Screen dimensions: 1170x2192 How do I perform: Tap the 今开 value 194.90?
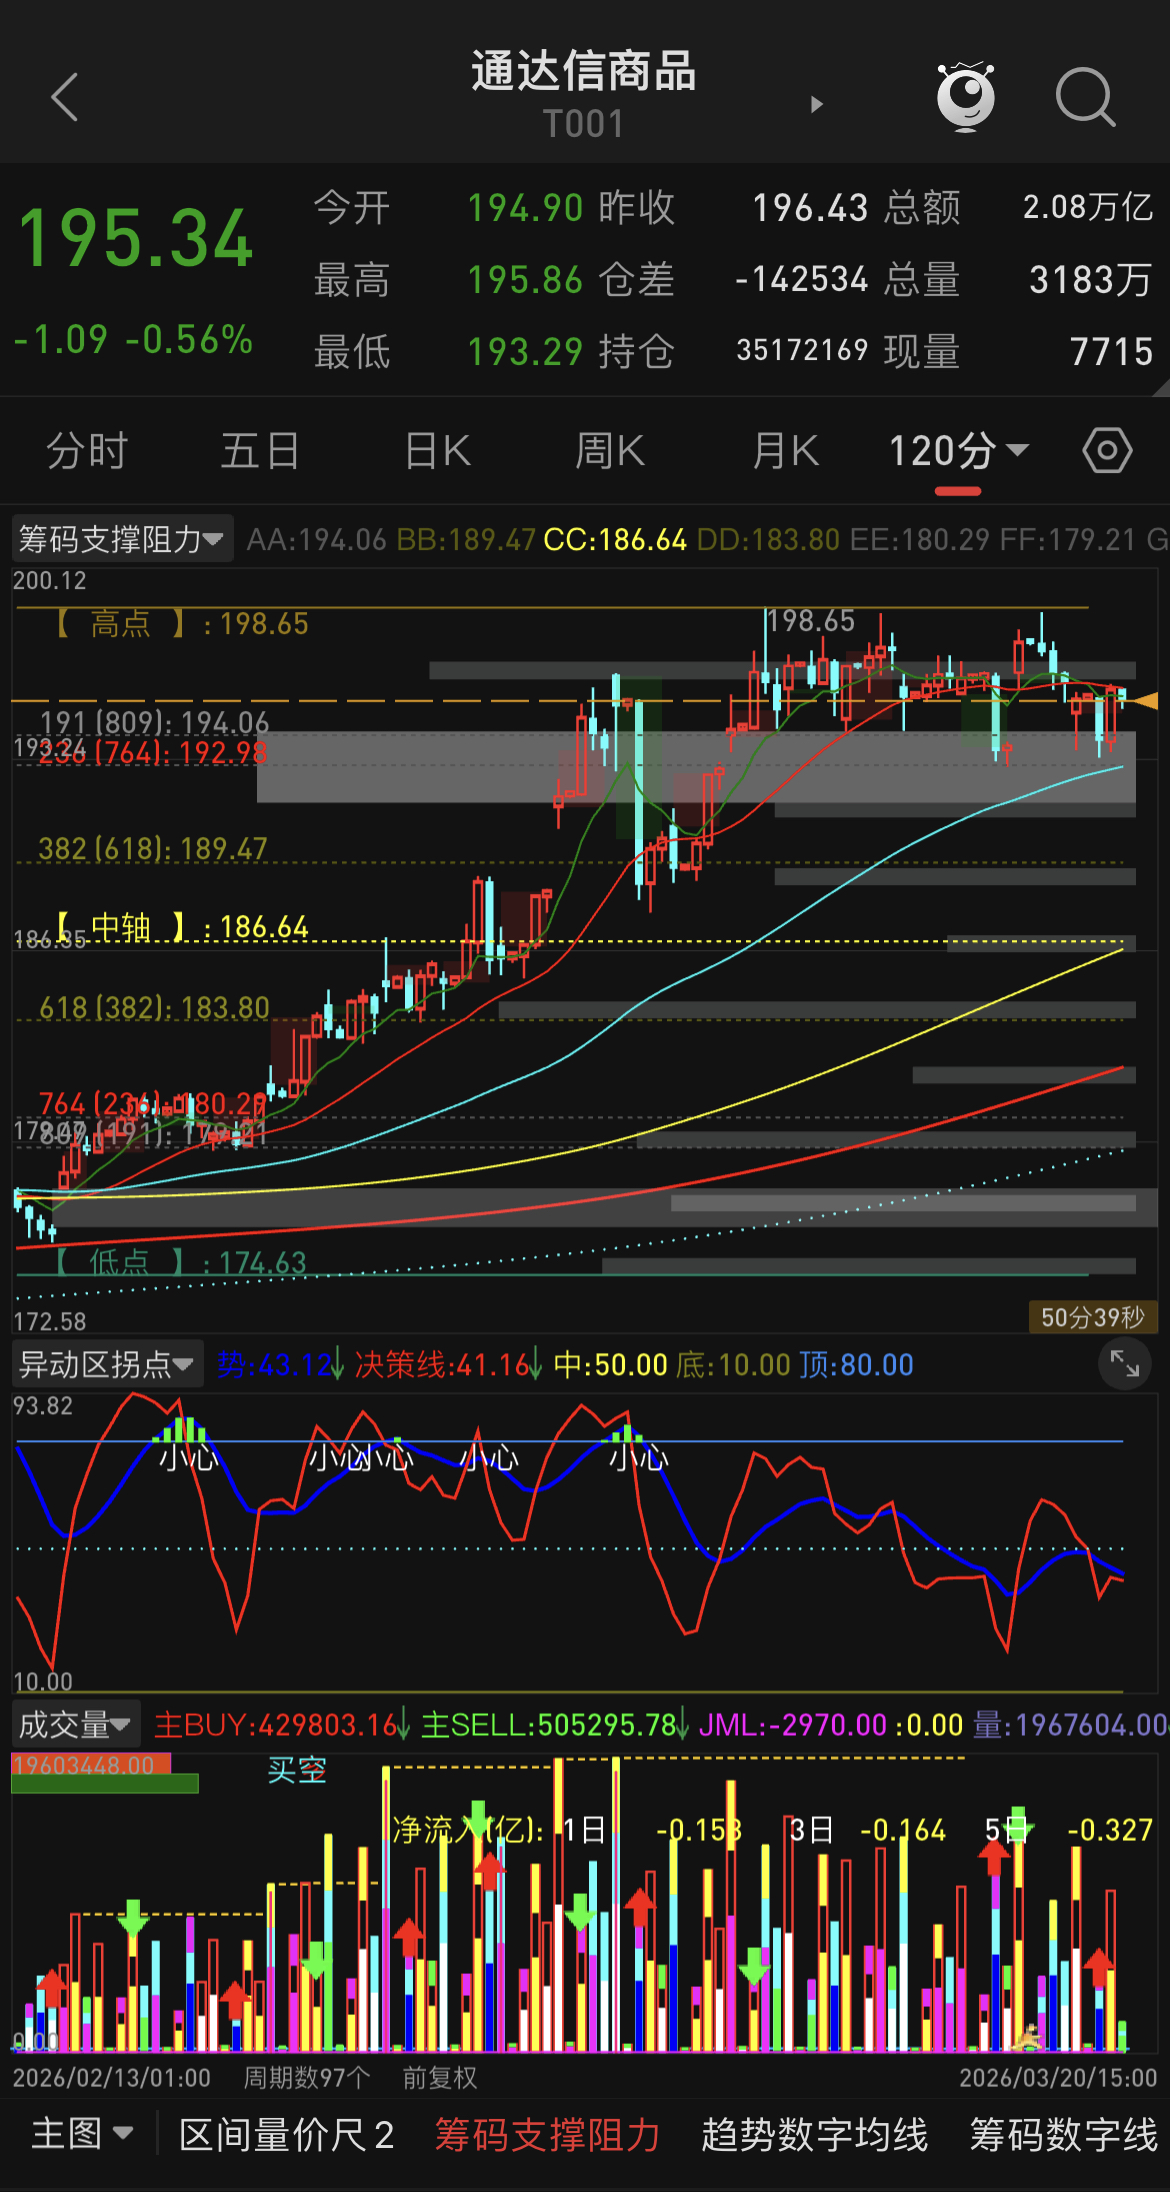[525, 208]
